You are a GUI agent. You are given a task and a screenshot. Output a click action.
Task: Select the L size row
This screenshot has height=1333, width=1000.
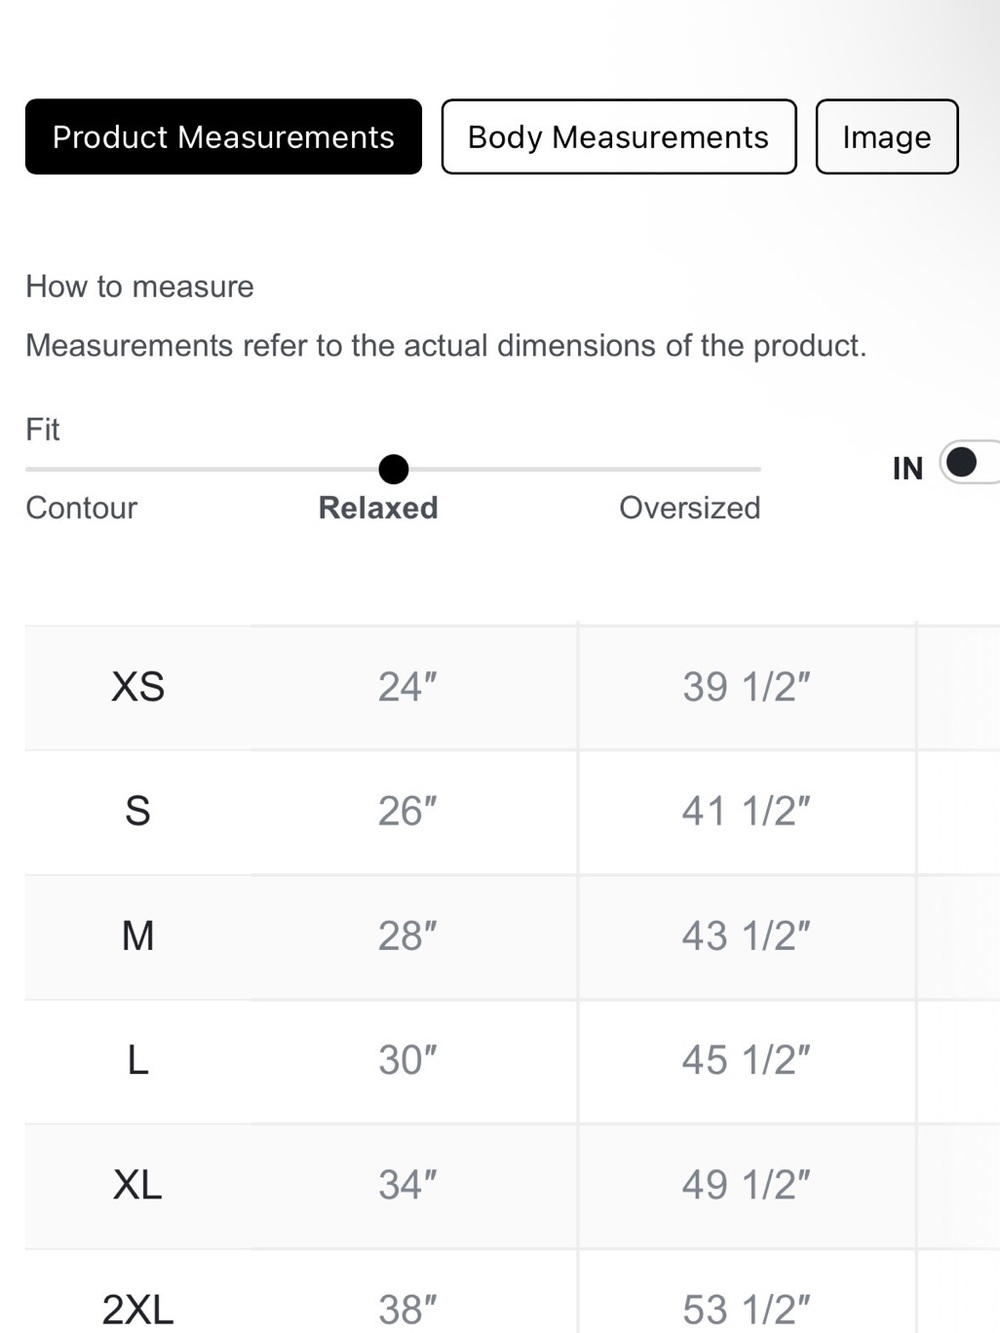(512, 1060)
